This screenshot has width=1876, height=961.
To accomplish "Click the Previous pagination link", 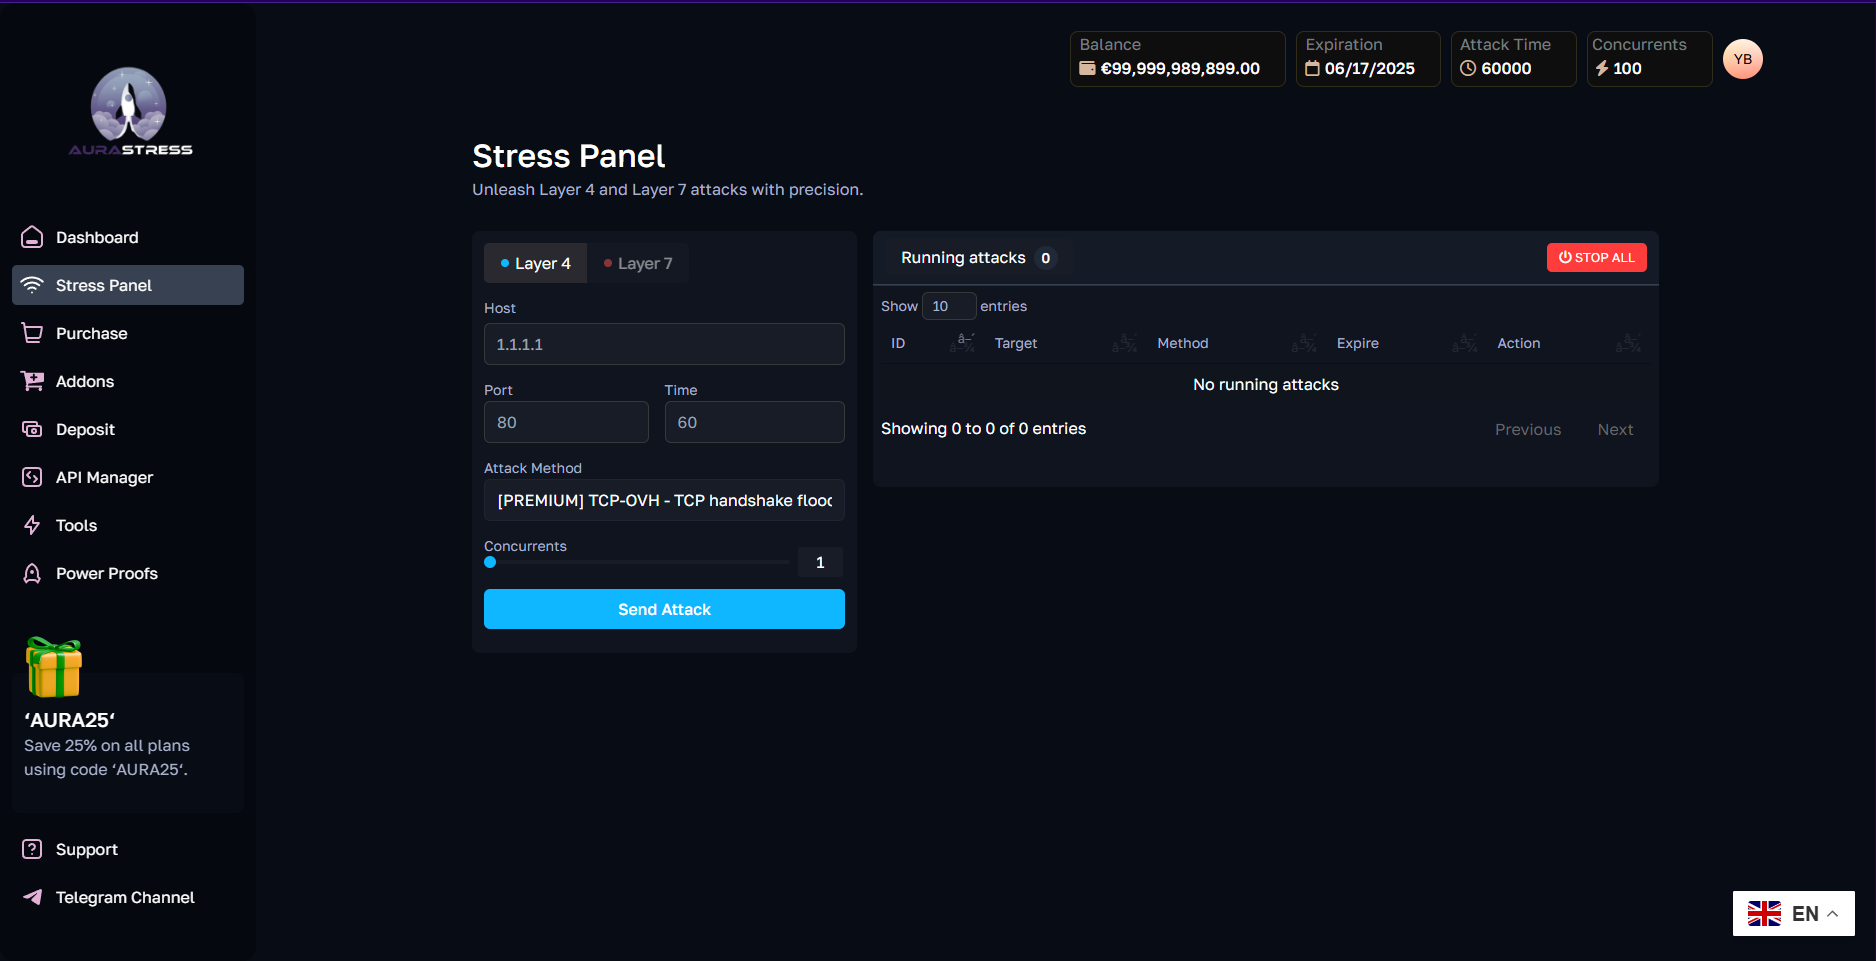I will [1527, 429].
